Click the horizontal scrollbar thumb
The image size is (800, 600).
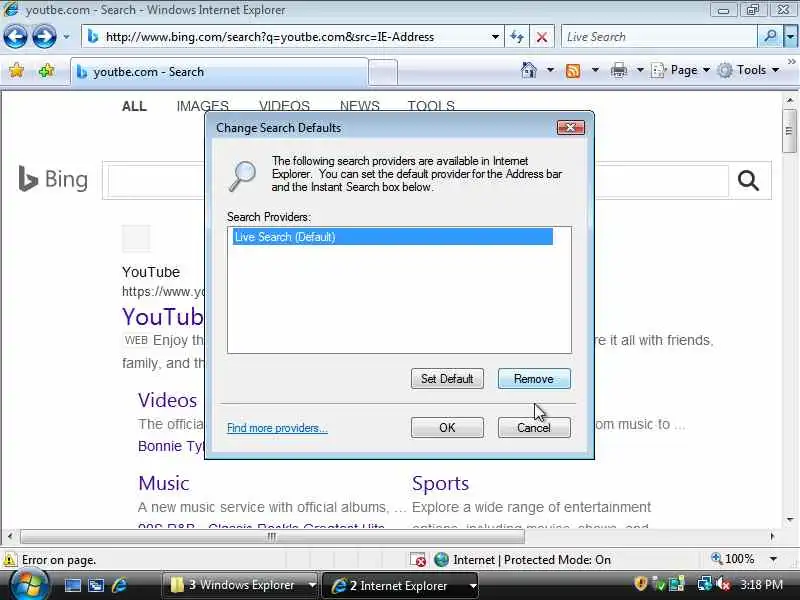[x=272, y=536]
